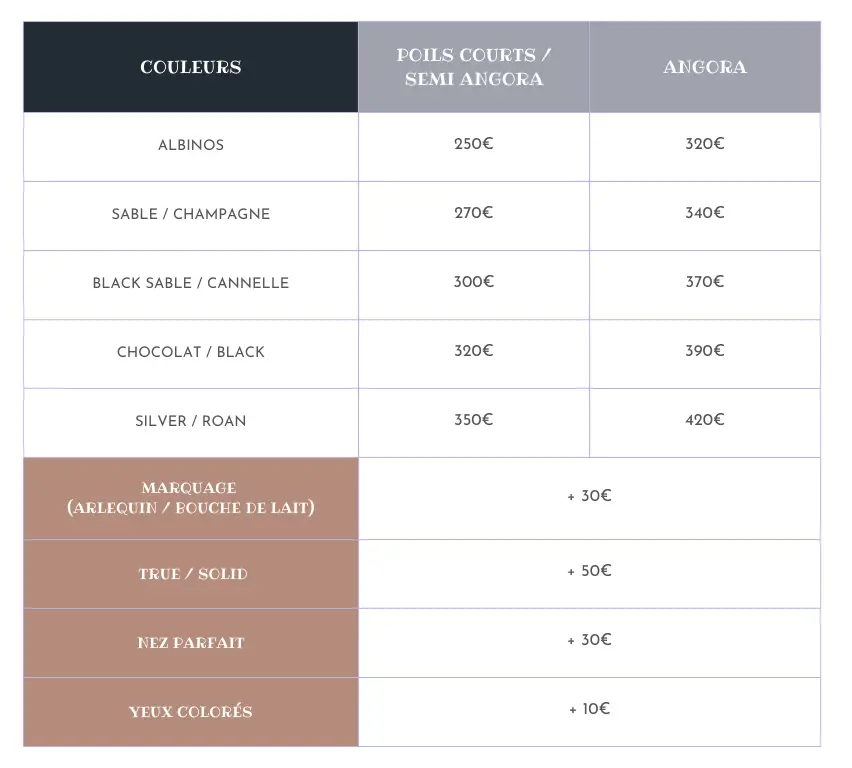
Task: Click the TRUE / SOLID option cell
Action: [191, 574]
